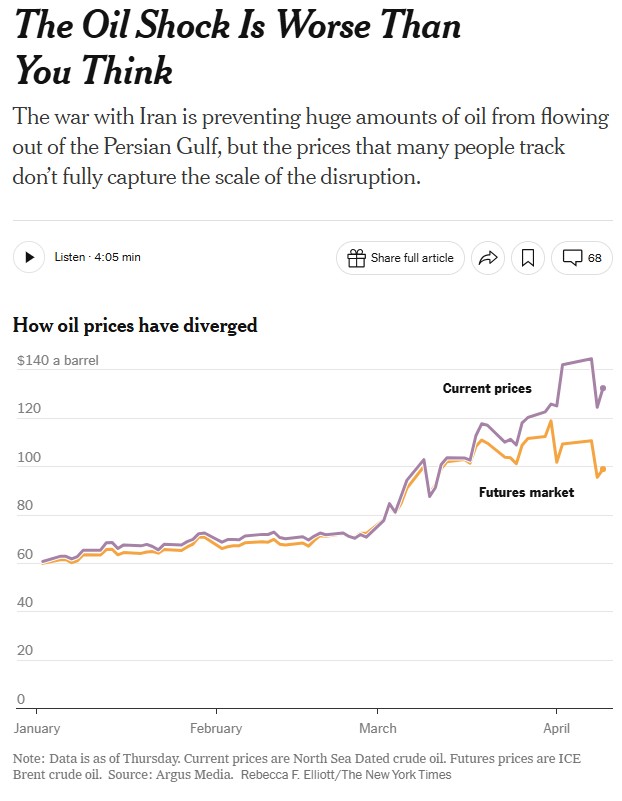Viewport: 622px width, 801px height.
Task: Click the summary paragraph about the Persian Gulf
Action: pos(310,147)
